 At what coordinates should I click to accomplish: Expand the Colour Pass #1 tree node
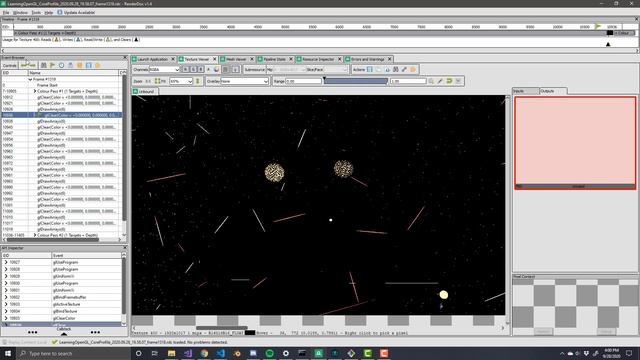pos(35,91)
